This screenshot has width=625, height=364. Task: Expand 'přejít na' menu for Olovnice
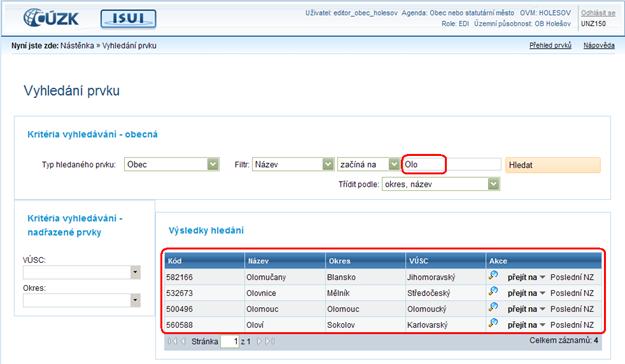pyautogui.click(x=526, y=293)
